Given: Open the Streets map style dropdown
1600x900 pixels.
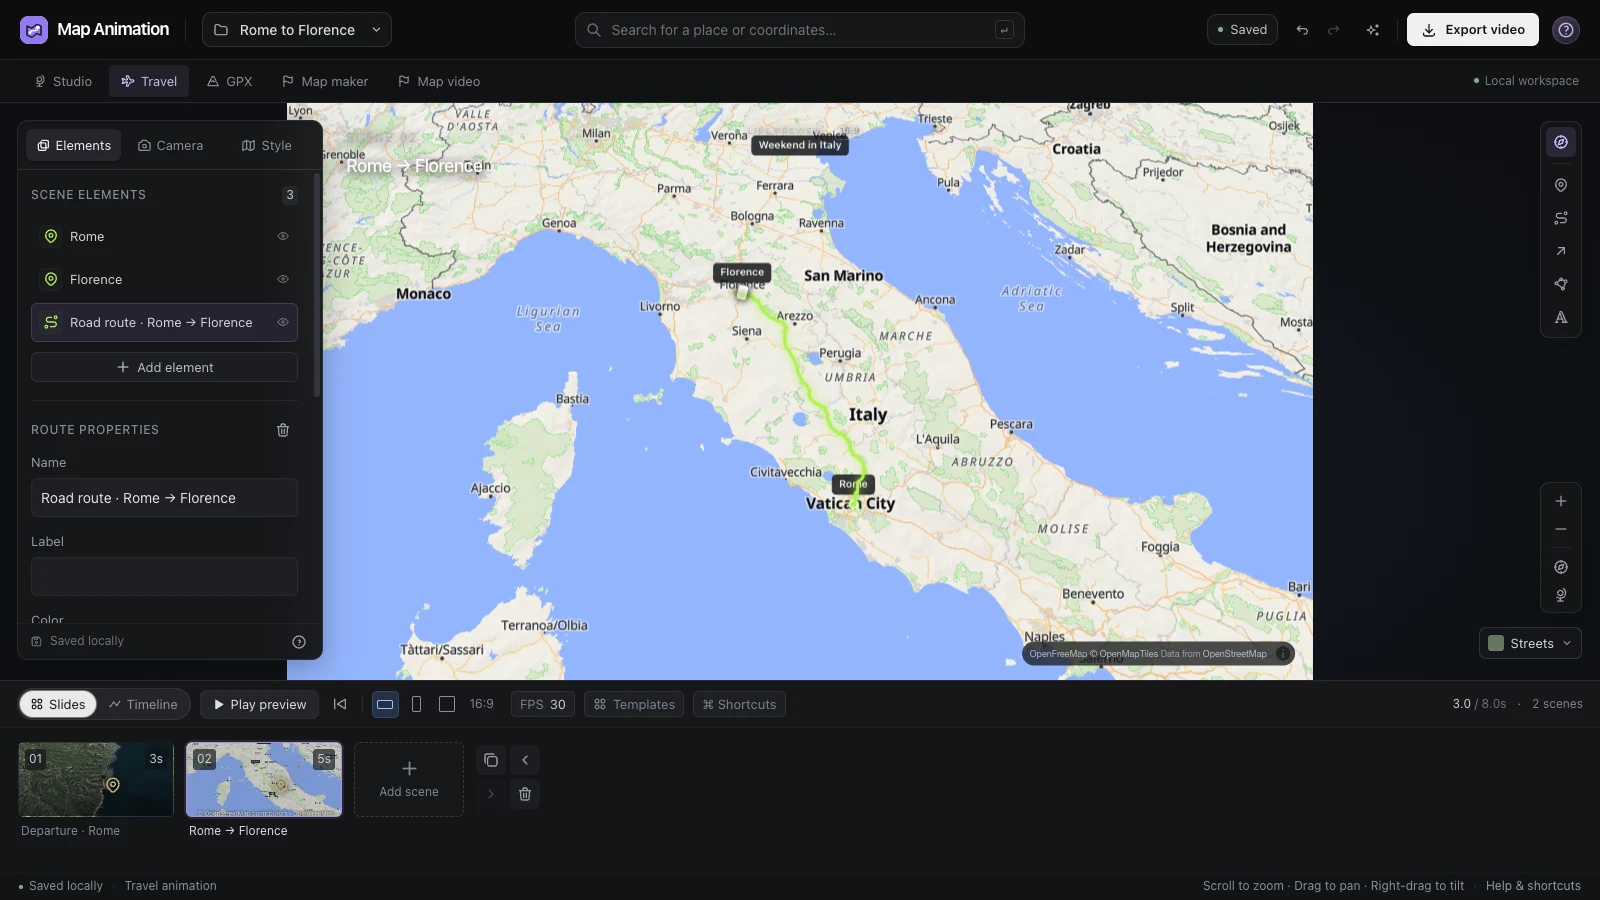Looking at the screenshot, I should pyautogui.click(x=1530, y=643).
